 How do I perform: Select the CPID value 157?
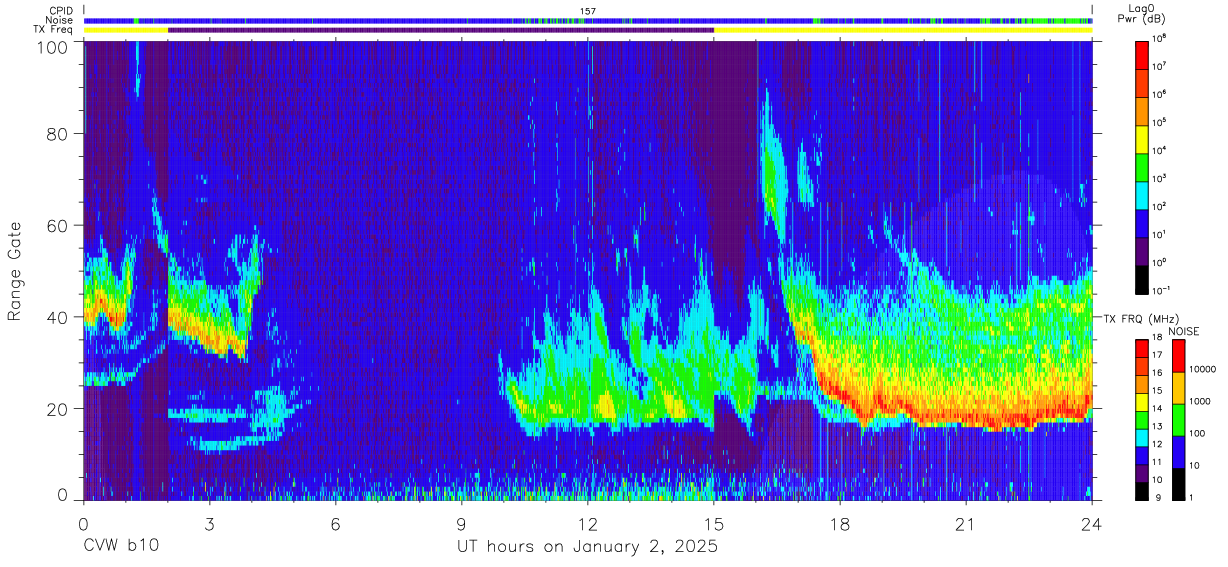[x=588, y=10]
